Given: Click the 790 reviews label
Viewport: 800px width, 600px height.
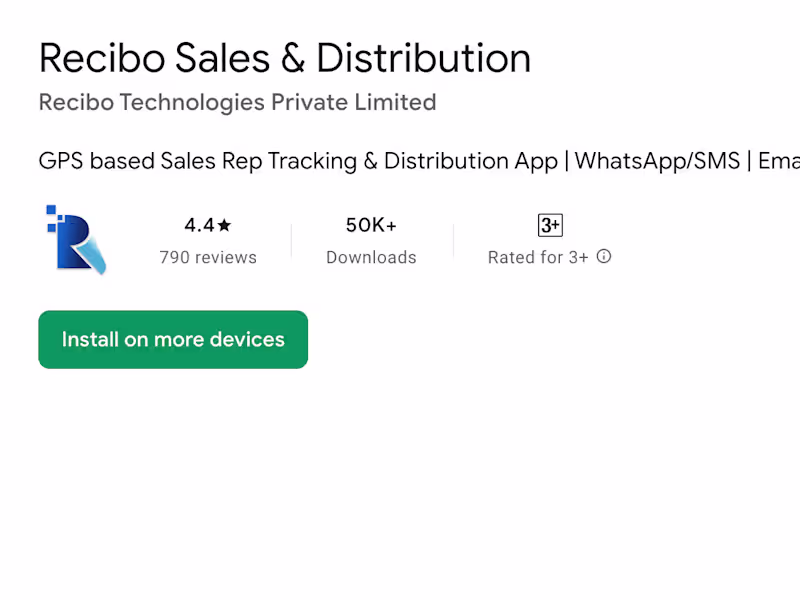Looking at the screenshot, I should [208, 257].
